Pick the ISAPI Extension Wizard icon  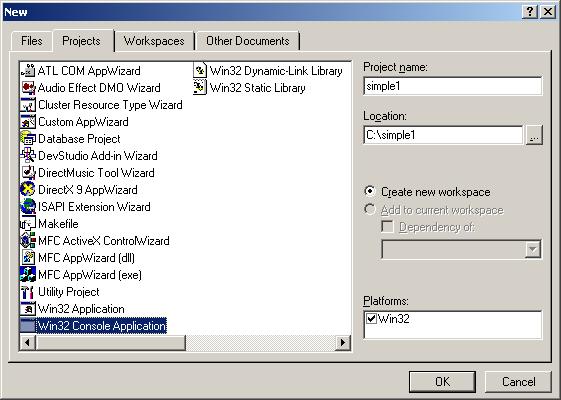(28, 207)
